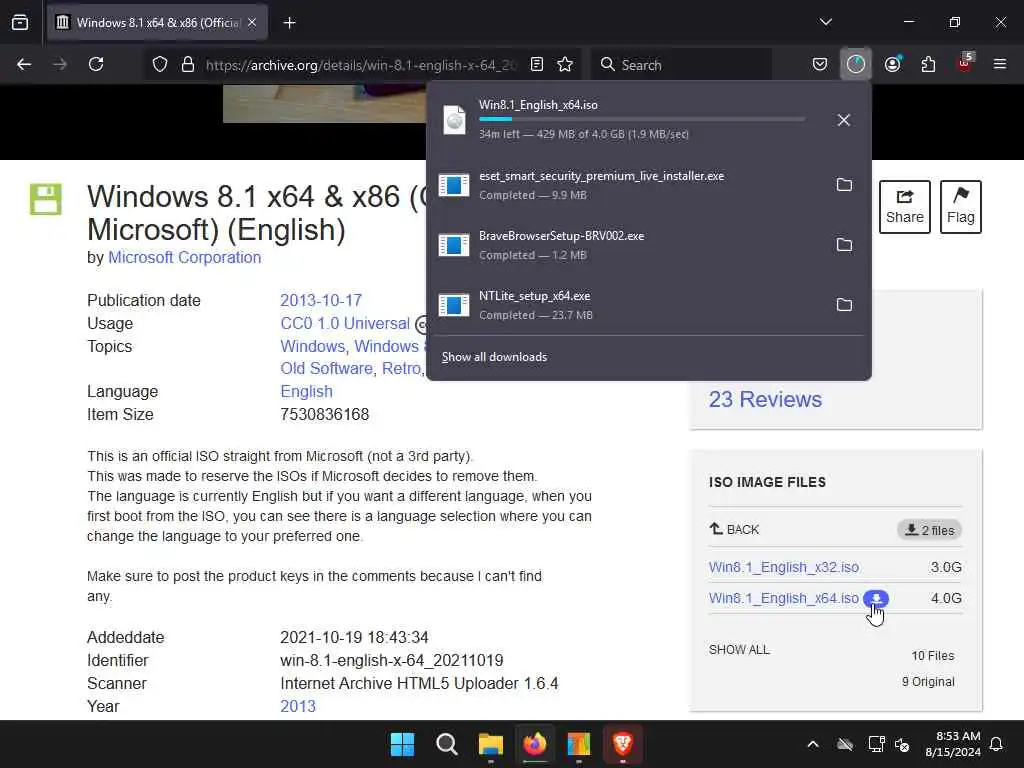
Task: Focus the Search box
Action: (x=682, y=65)
